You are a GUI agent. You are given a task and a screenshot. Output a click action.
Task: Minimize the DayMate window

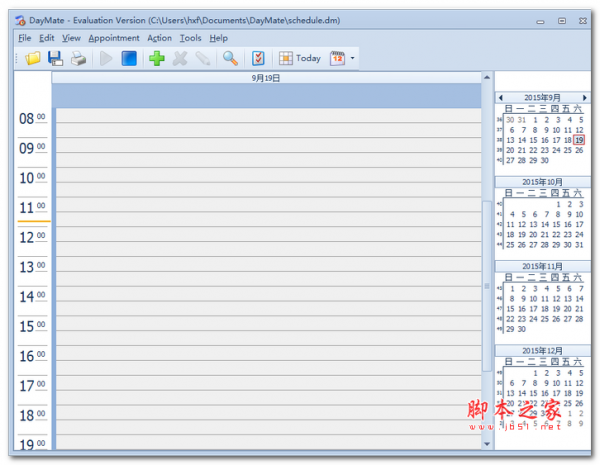coord(540,21)
